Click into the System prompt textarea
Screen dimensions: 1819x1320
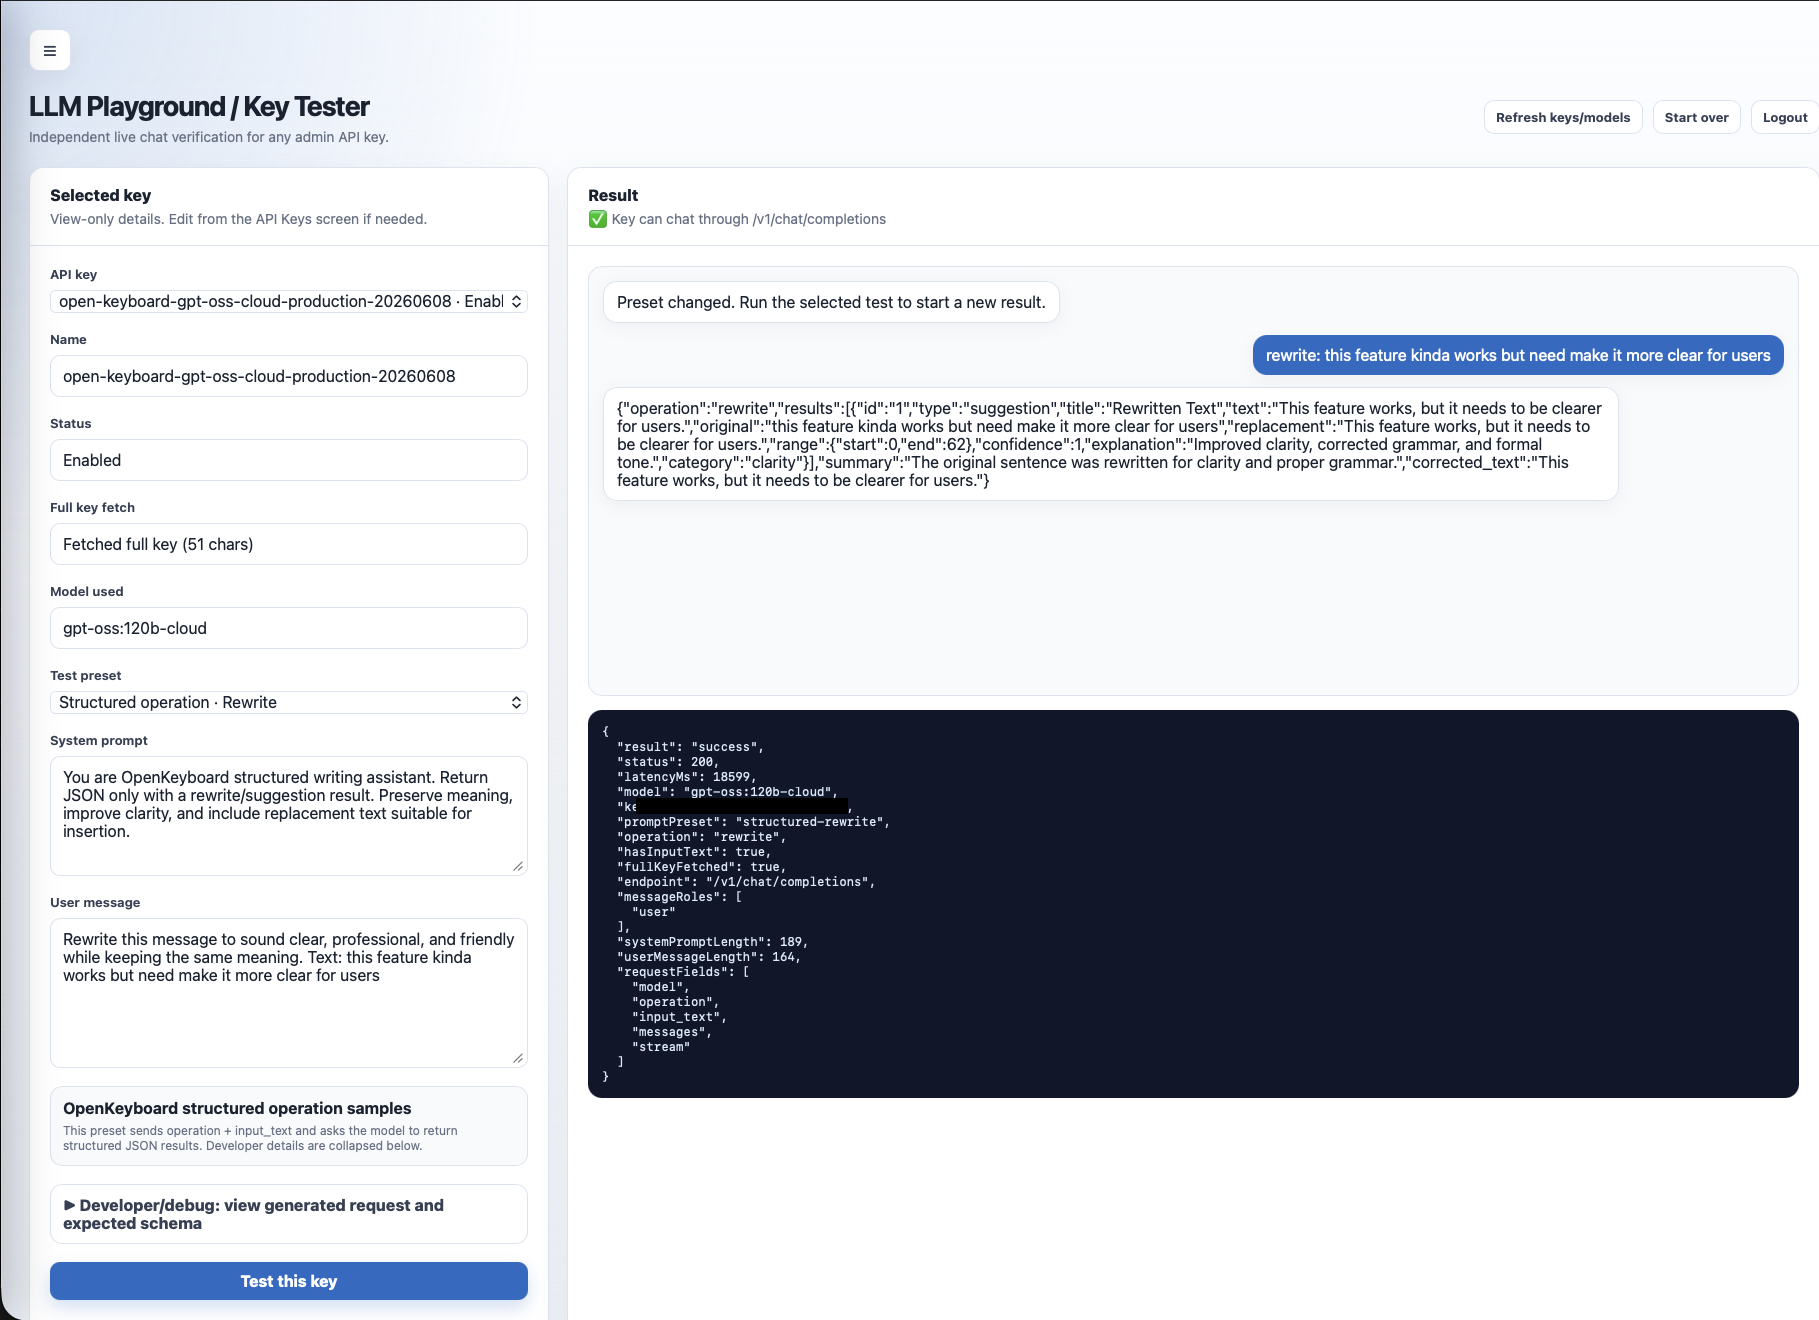tap(289, 816)
